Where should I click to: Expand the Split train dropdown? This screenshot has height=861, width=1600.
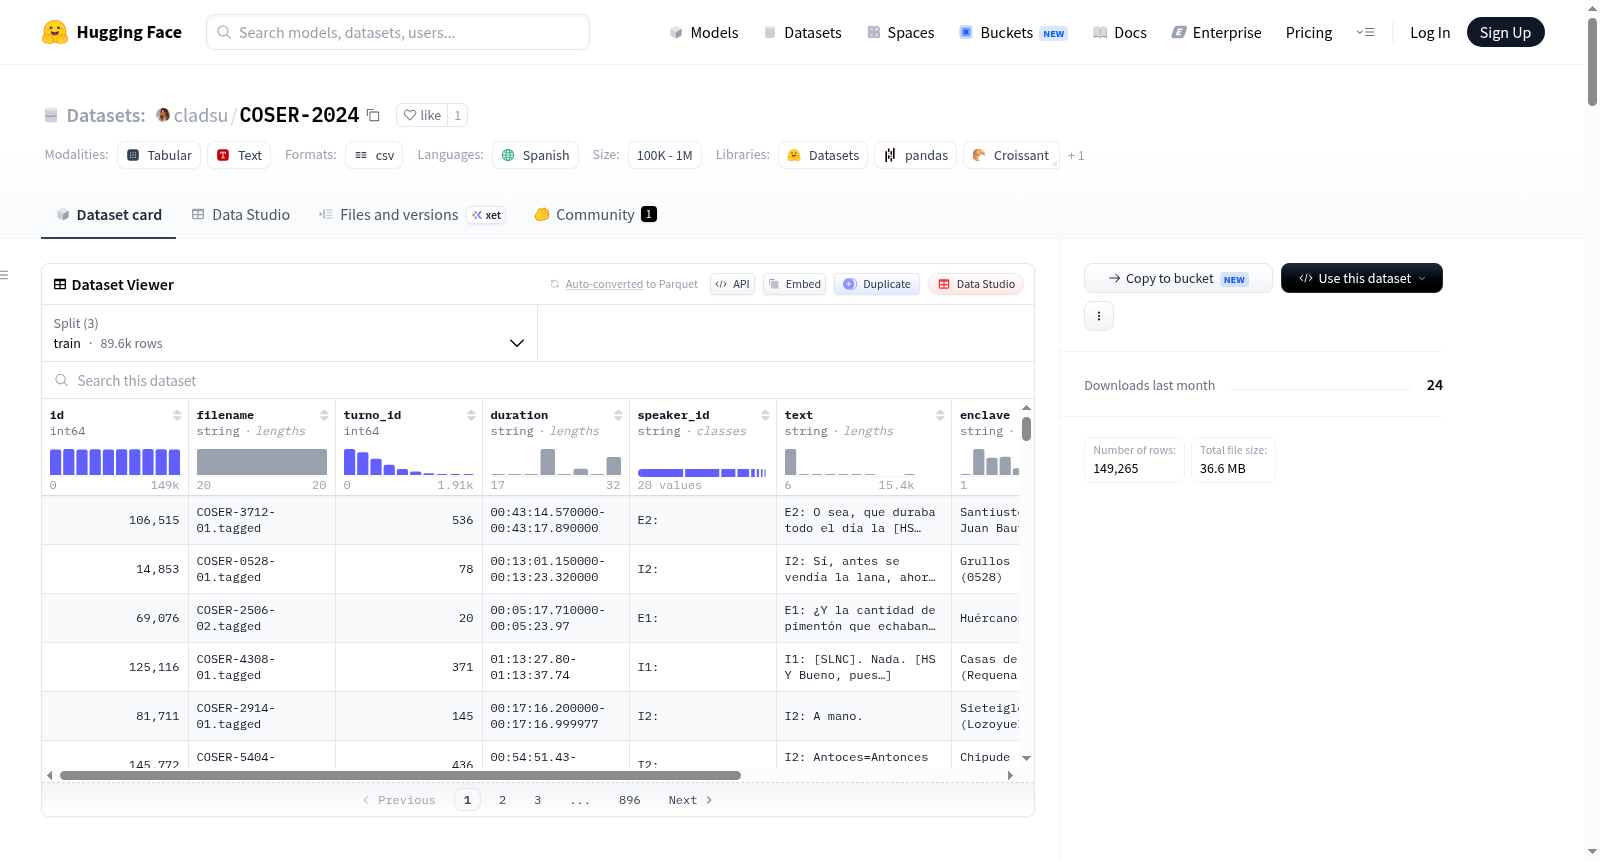[290, 333]
